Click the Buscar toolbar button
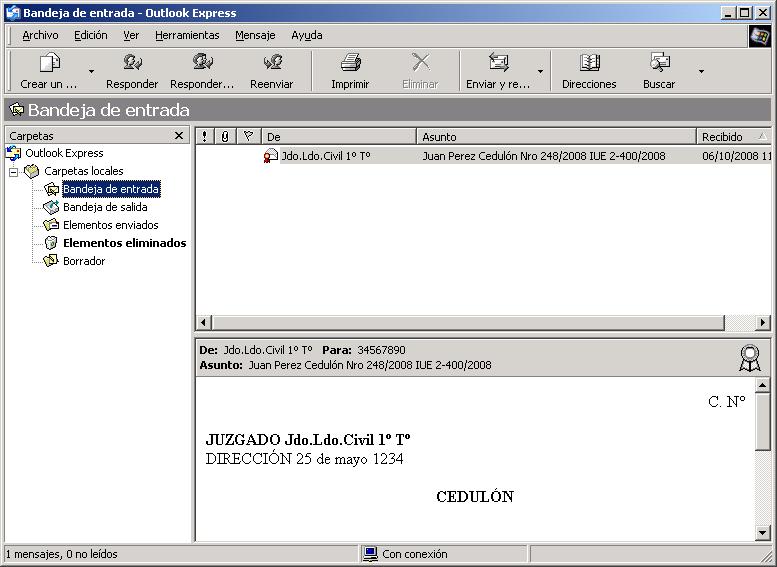The width and height of the screenshot is (777, 567). pos(659,71)
